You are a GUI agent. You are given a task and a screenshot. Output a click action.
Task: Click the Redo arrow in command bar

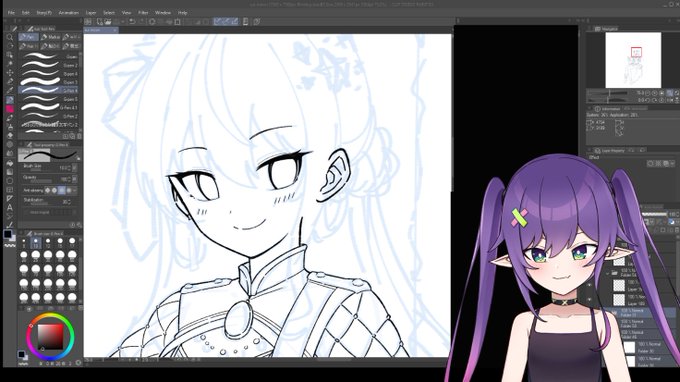[141, 22]
